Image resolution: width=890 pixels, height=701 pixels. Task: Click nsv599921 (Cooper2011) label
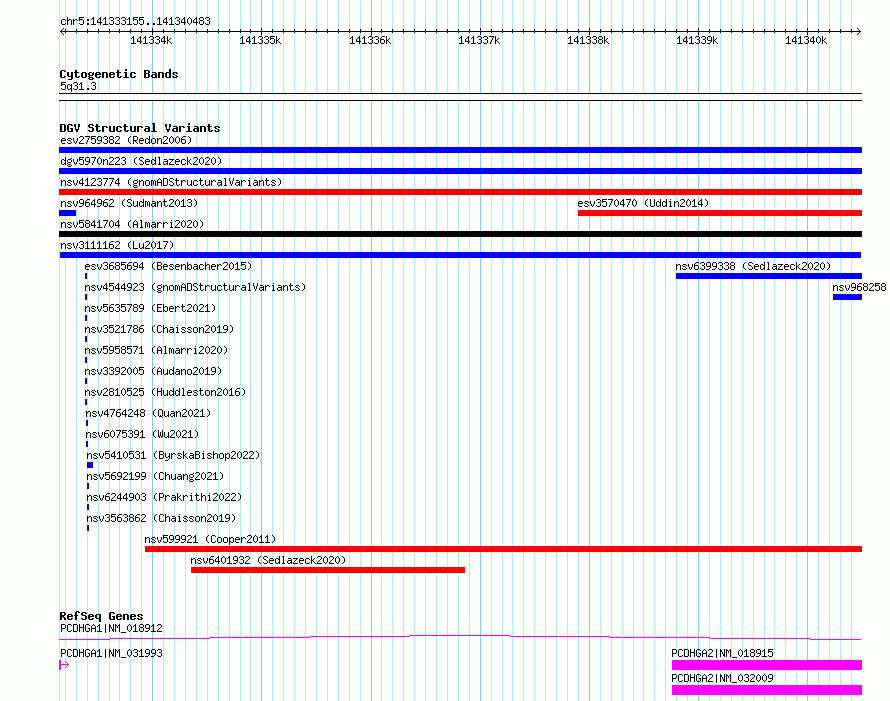point(210,539)
